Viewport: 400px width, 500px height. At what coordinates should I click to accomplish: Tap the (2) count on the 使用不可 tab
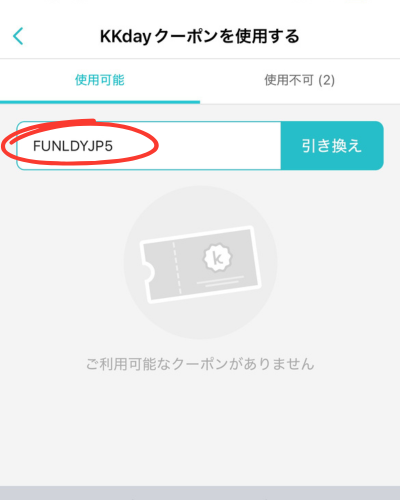[x=326, y=80]
